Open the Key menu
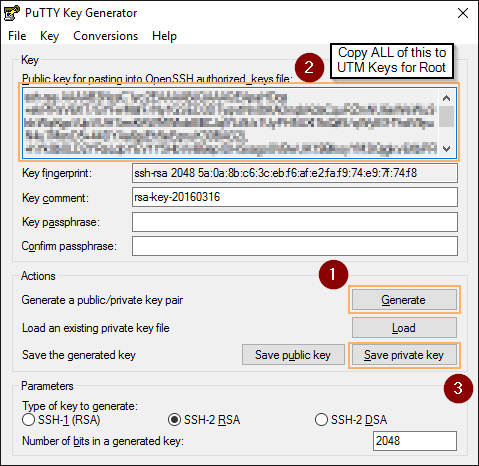 [x=49, y=36]
